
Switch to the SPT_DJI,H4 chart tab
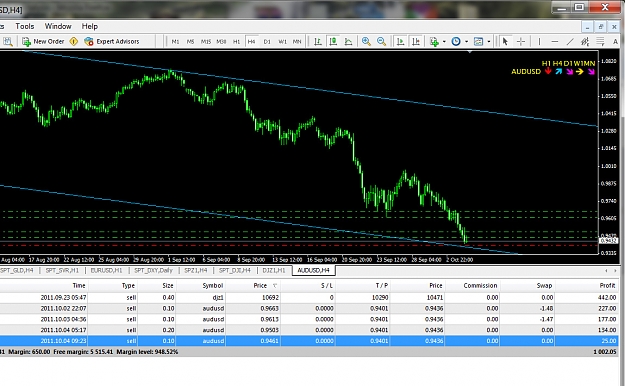234,270
